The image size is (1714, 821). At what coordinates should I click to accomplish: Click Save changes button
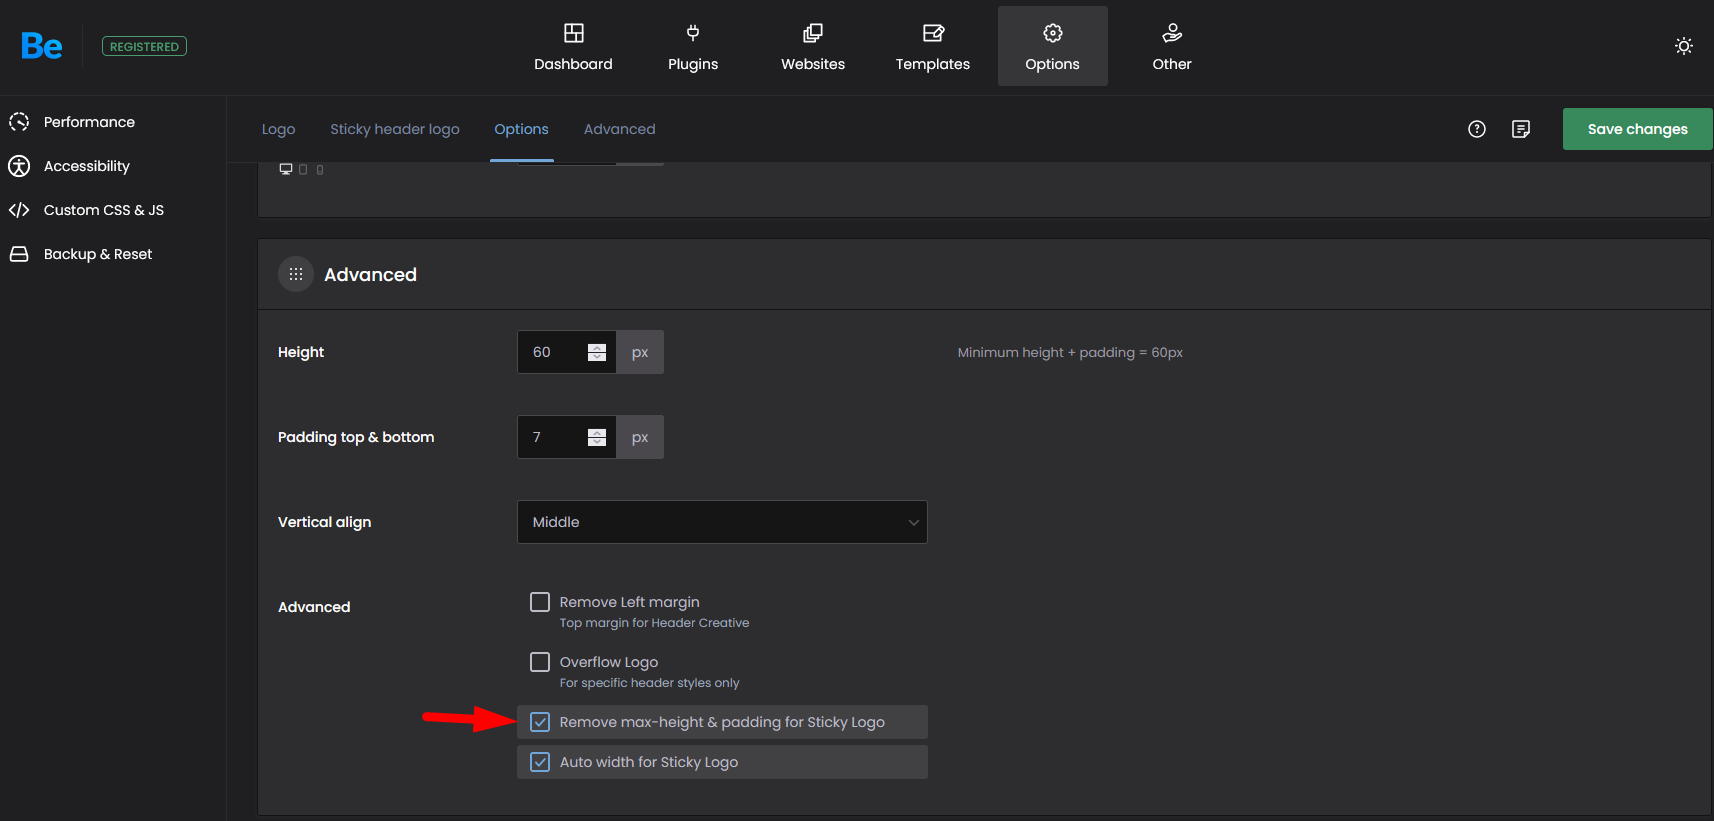point(1637,129)
